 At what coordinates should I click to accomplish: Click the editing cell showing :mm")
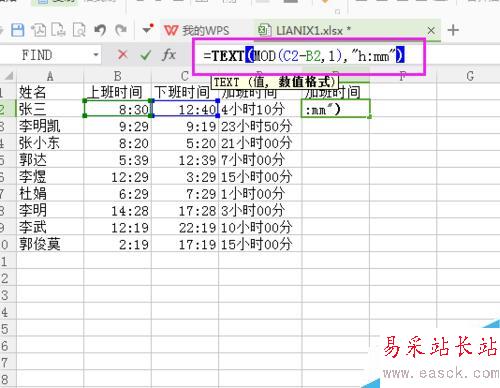(x=336, y=109)
